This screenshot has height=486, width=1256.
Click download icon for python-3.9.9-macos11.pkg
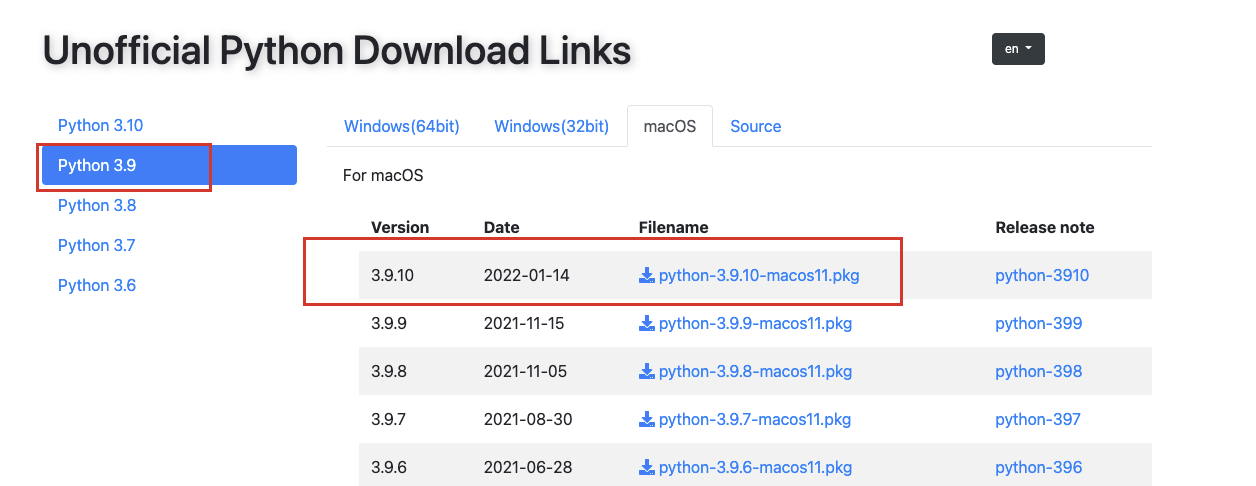tap(647, 323)
